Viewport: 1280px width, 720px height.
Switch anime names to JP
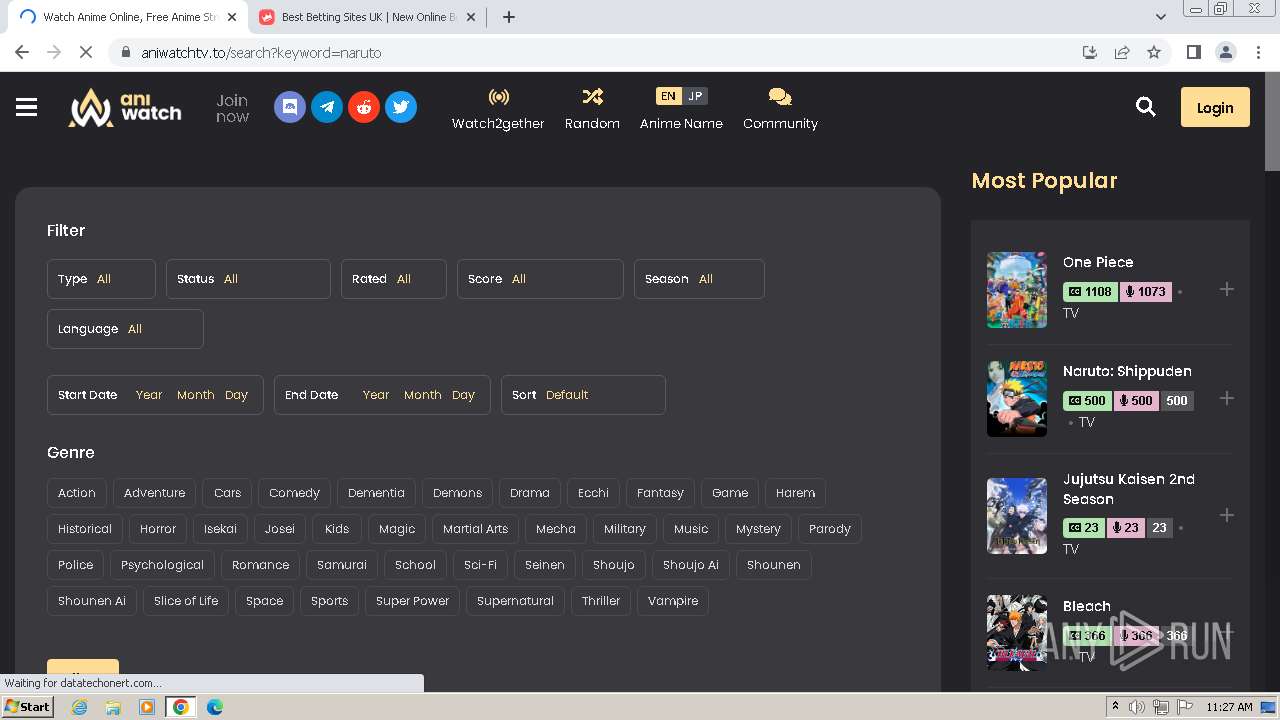(x=695, y=96)
